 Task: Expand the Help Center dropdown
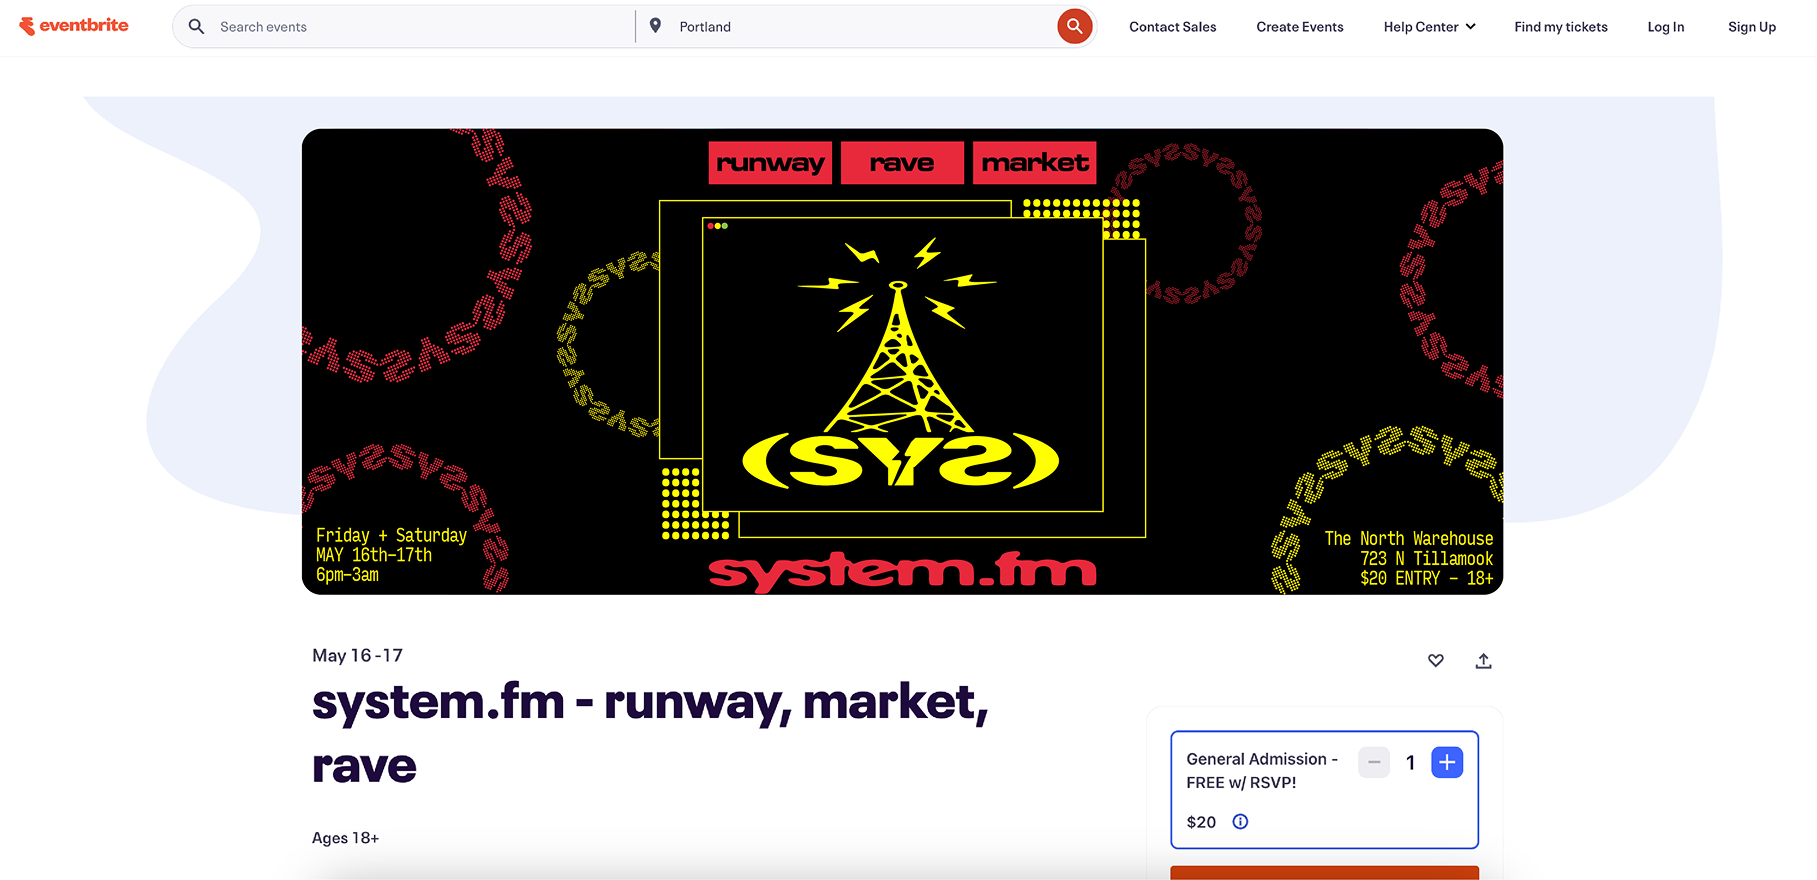tap(1429, 27)
